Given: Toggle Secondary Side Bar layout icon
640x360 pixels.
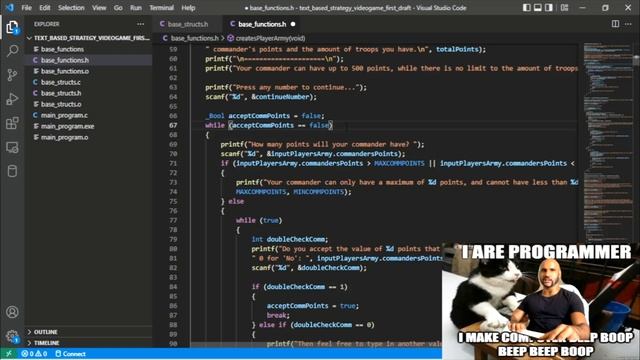Looking at the screenshot, I should [x=549, y=8].
